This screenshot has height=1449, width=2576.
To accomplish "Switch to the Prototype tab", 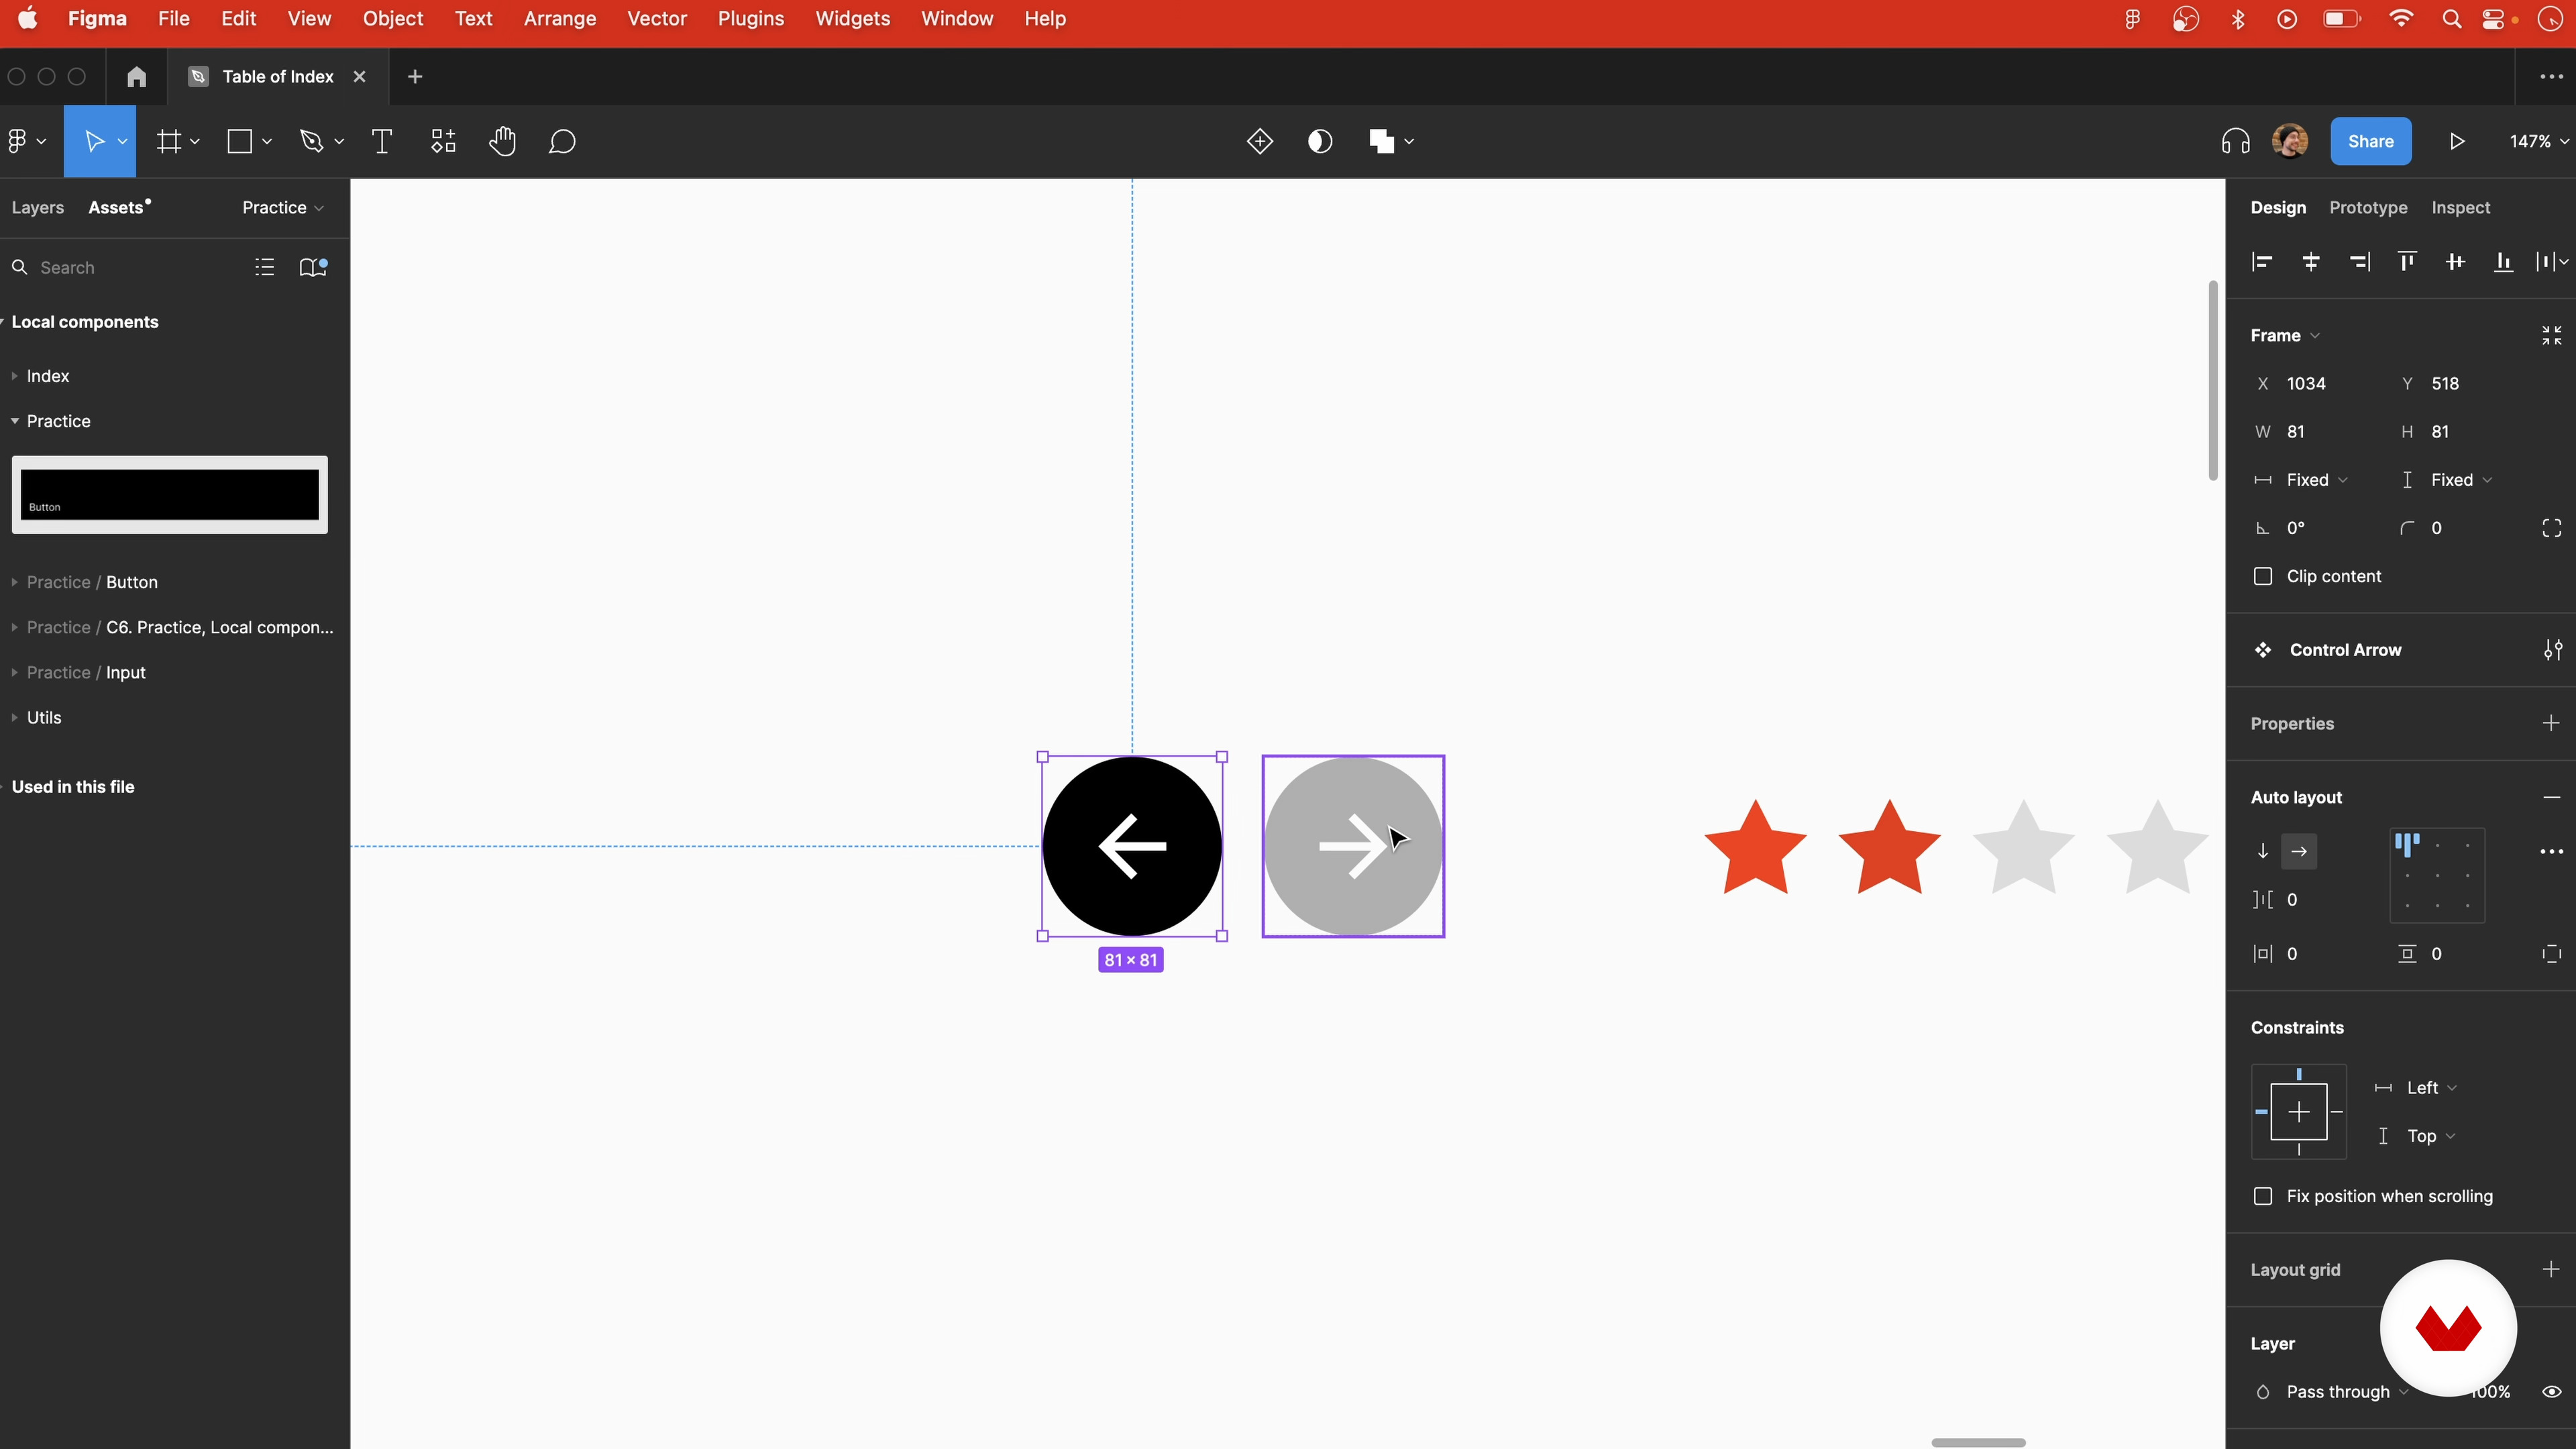I will pos(2368,207).
